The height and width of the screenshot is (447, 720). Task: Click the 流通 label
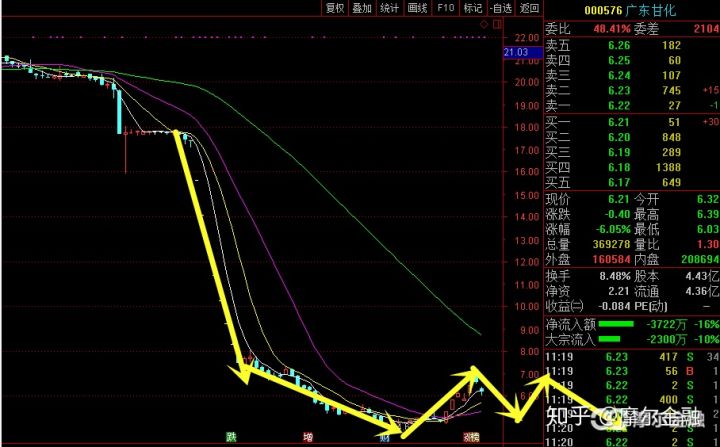647,291
